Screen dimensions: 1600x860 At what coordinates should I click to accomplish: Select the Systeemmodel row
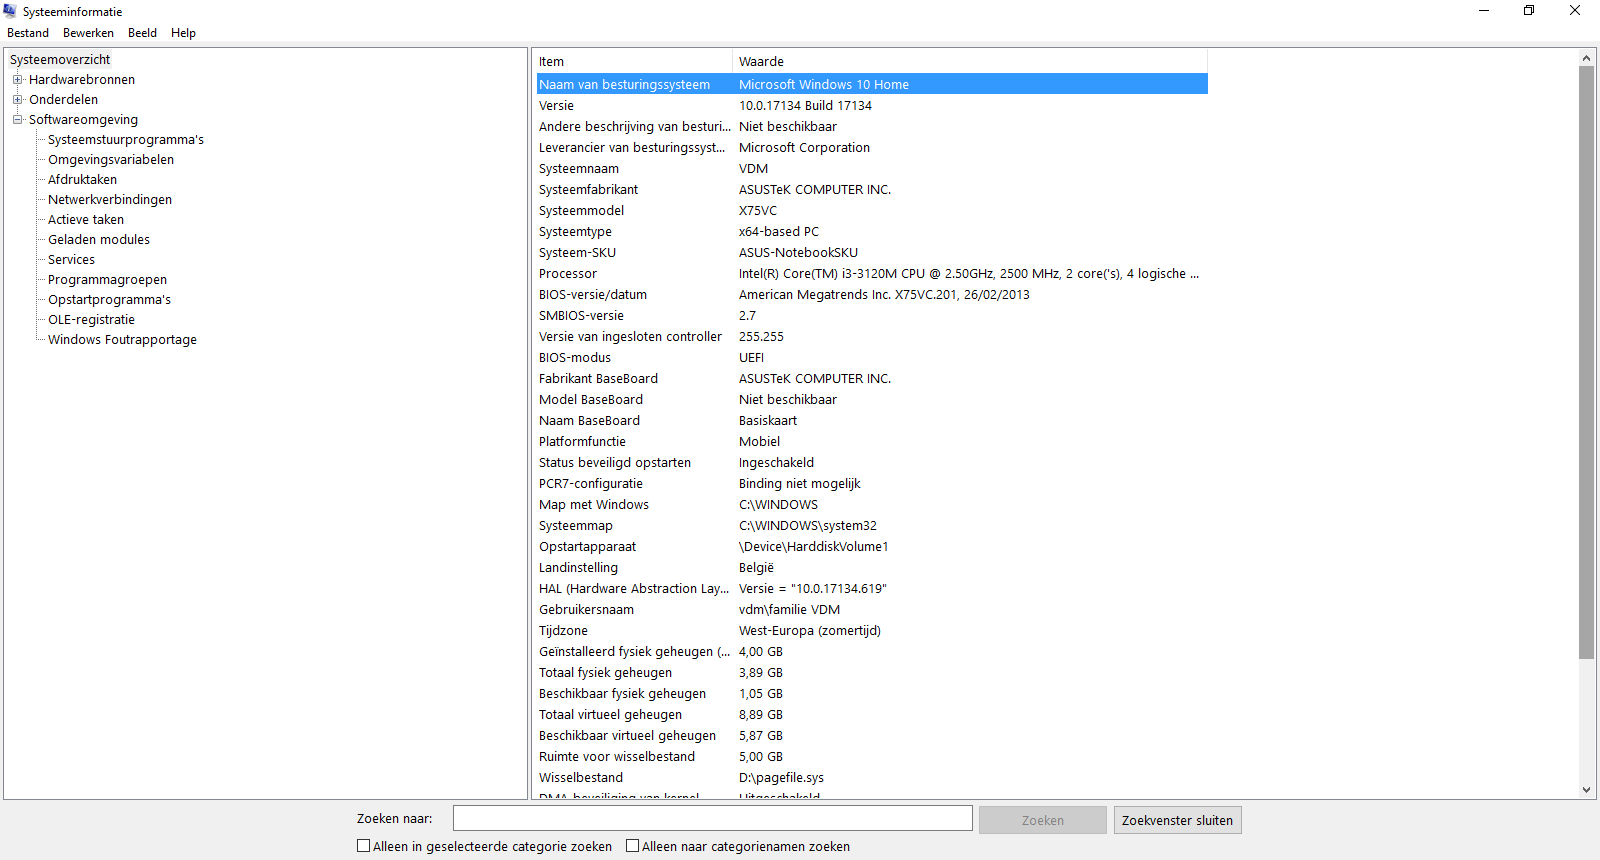point(872,211)
